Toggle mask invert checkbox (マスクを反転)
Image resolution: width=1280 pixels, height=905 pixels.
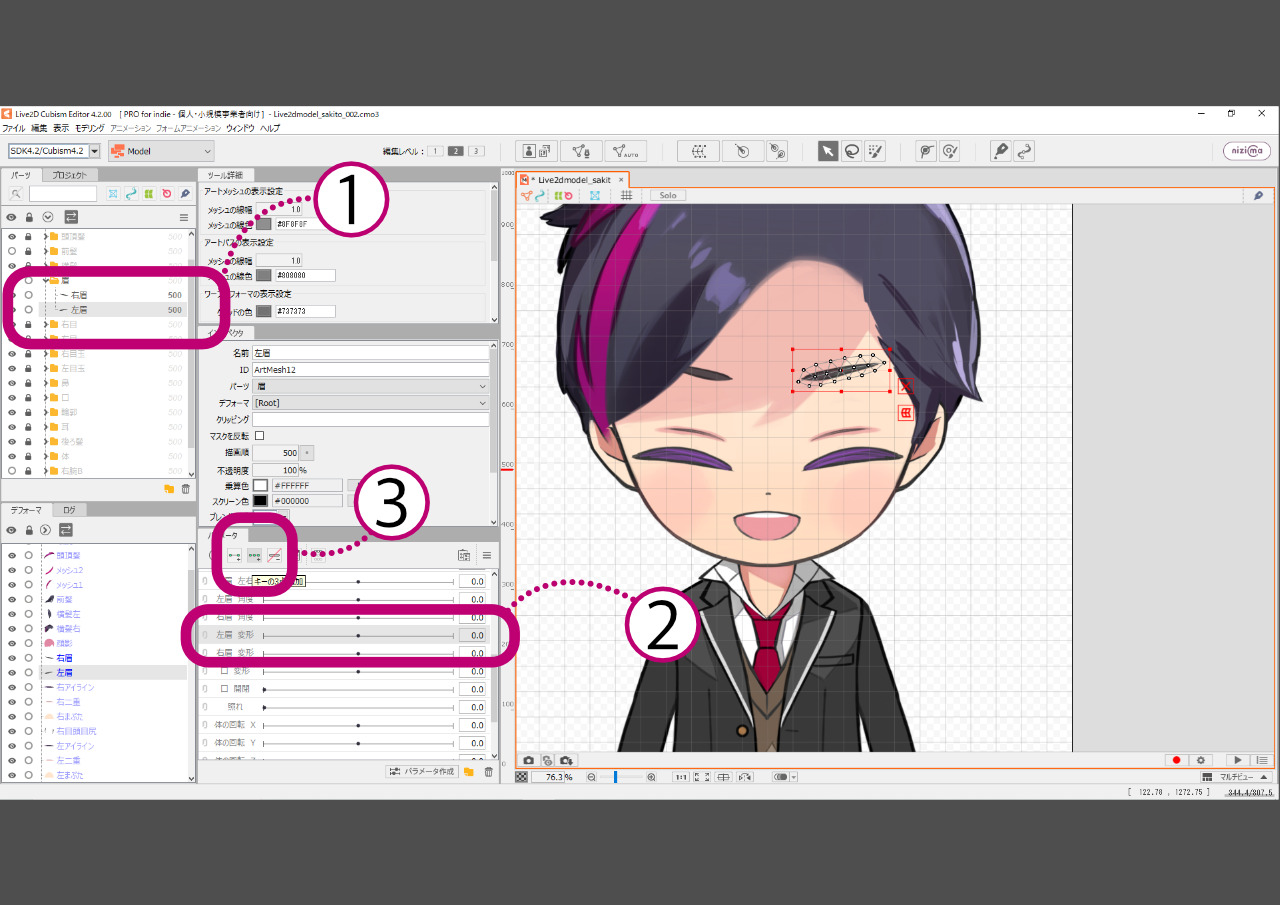[260, 436]
